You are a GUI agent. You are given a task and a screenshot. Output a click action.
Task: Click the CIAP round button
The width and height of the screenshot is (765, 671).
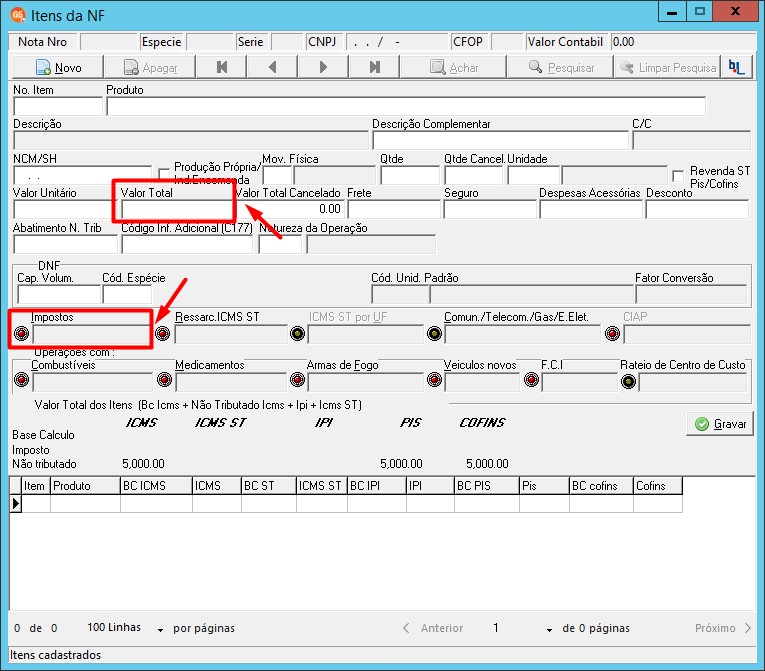coord(613,334)
